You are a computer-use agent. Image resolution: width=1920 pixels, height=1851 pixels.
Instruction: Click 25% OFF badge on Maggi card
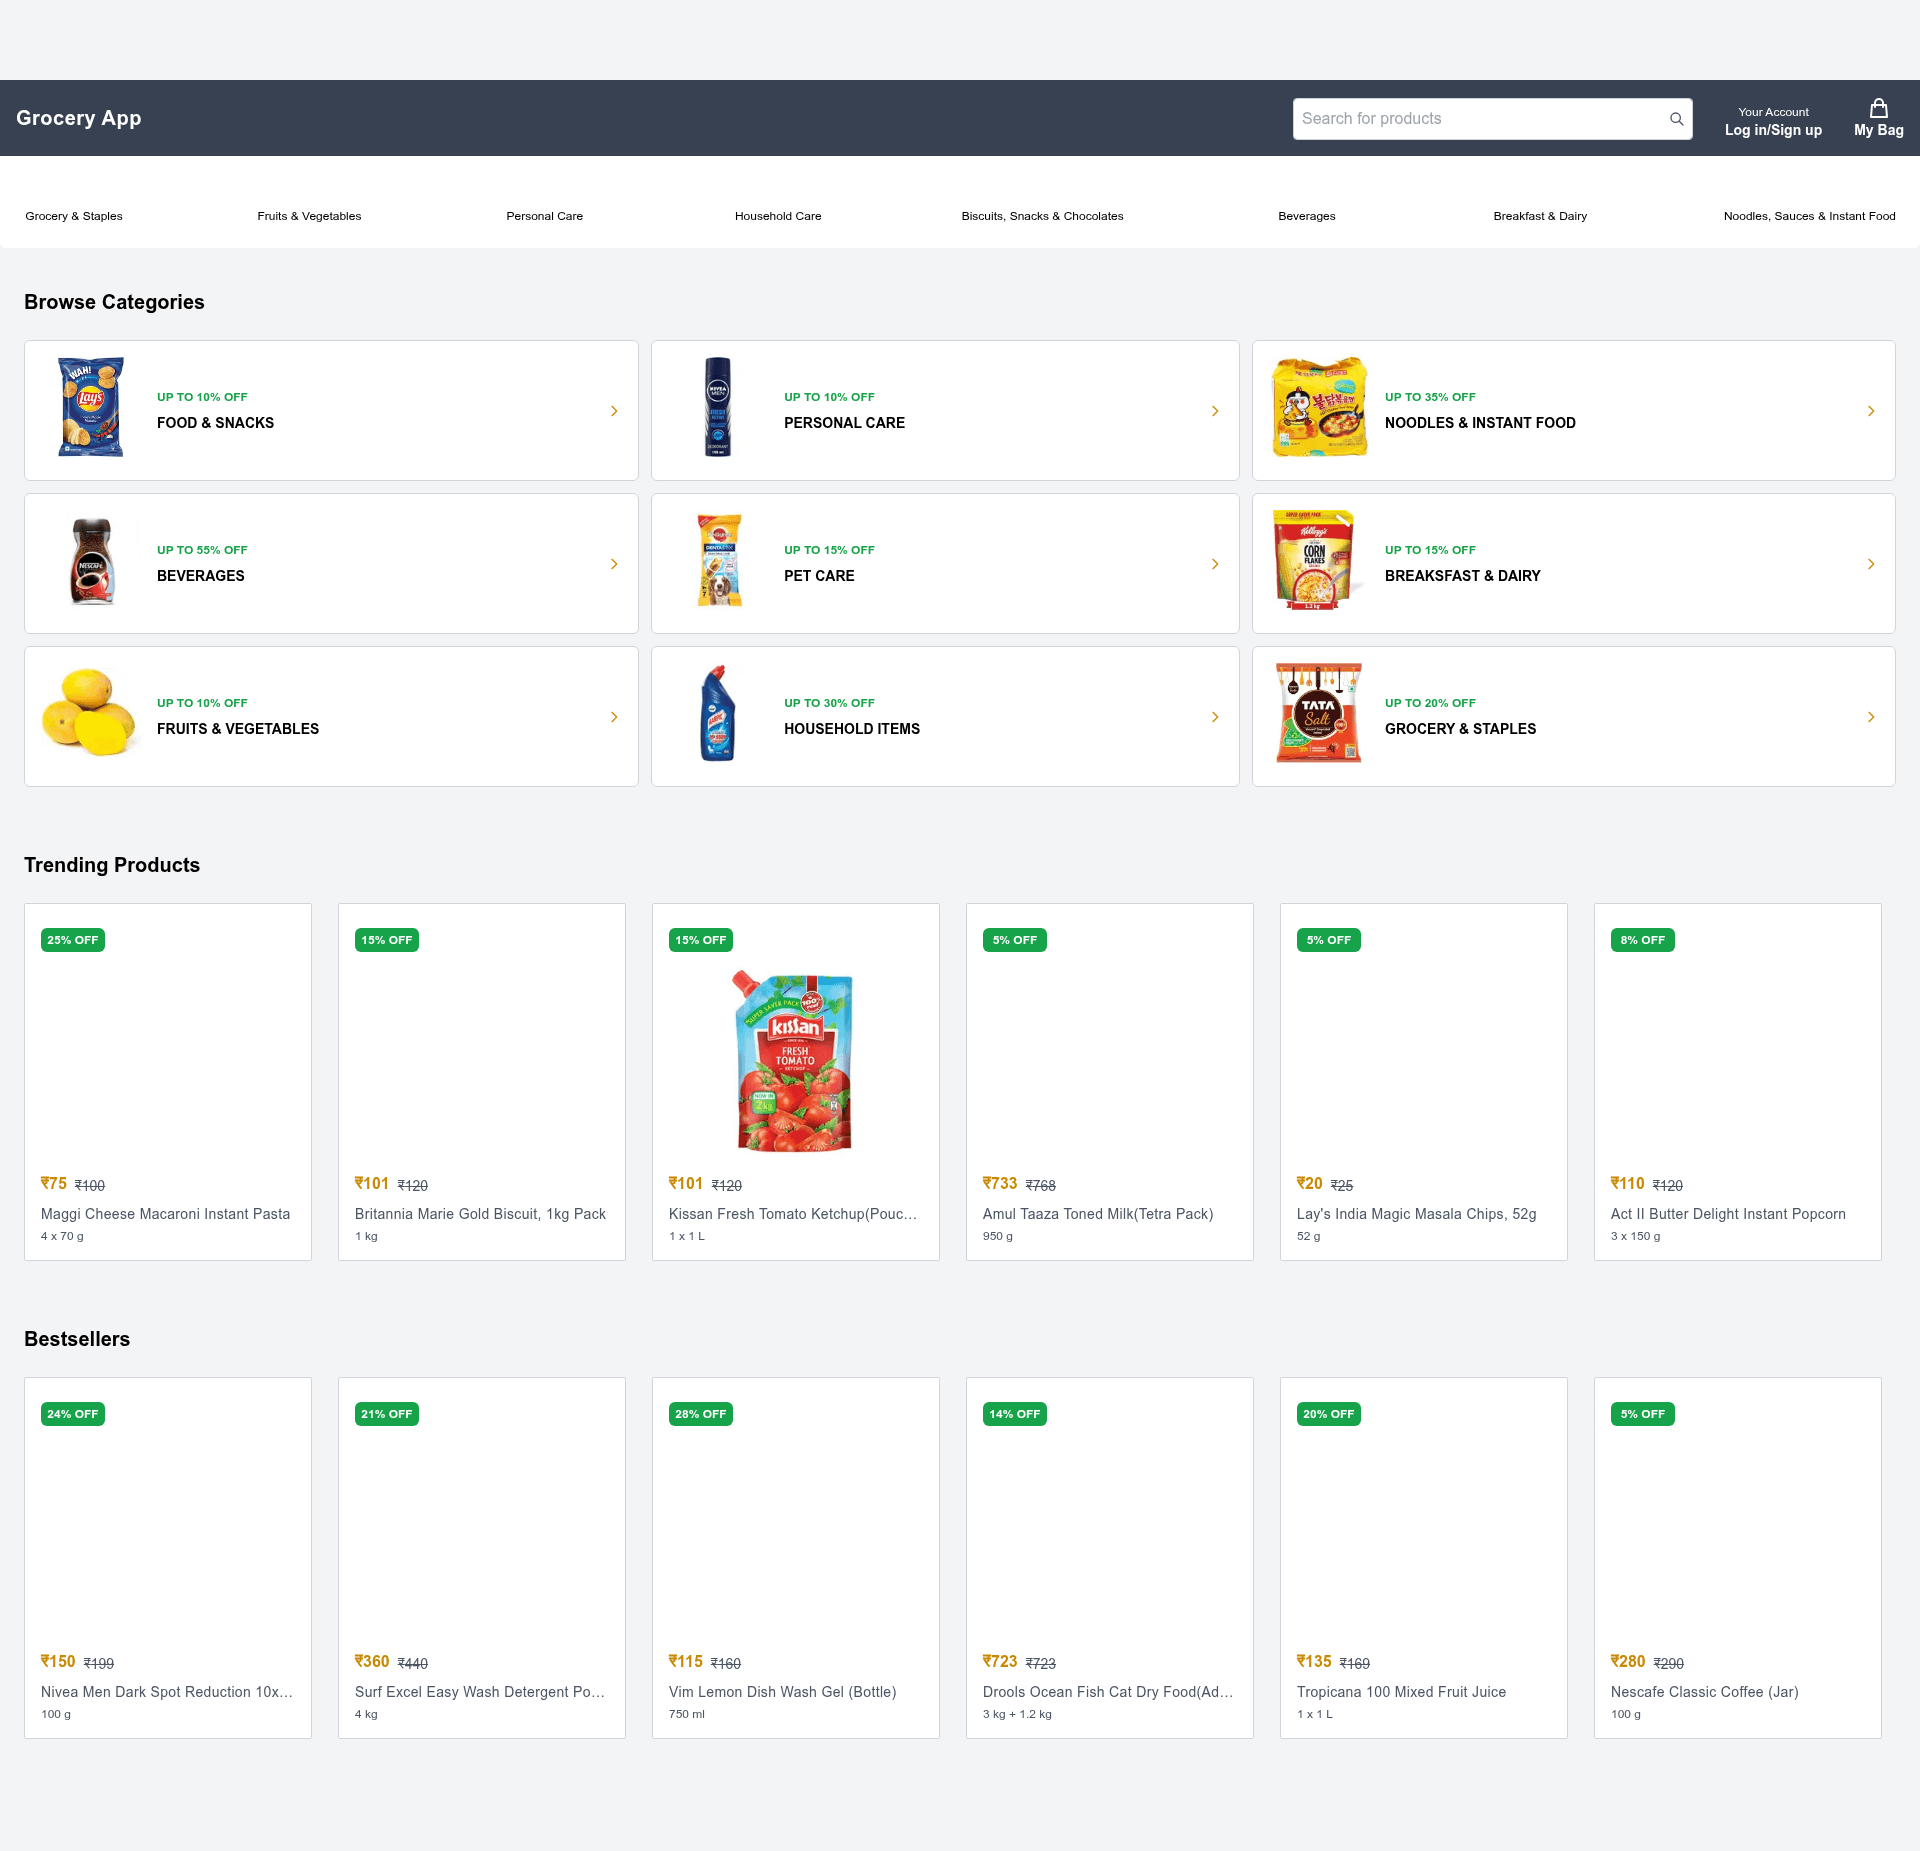tap(73, 940)
